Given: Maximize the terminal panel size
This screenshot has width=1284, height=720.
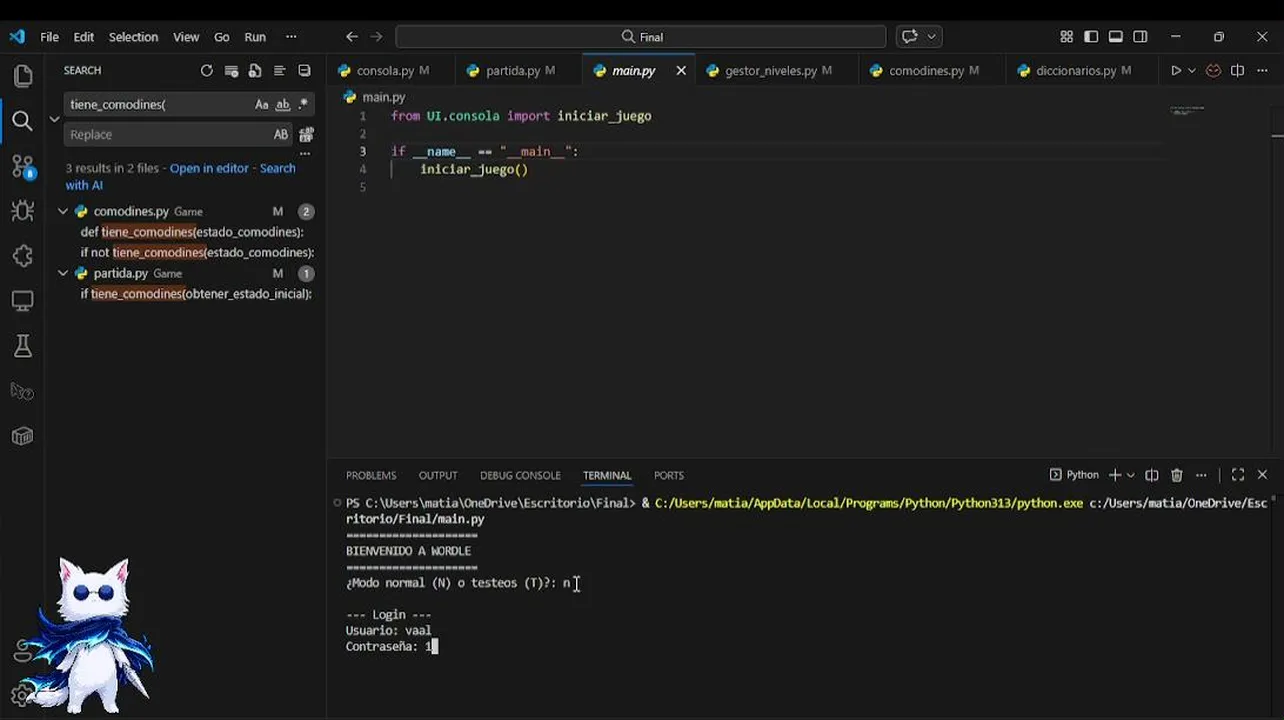Looking at the screenshot, I should coord(1238,475).
